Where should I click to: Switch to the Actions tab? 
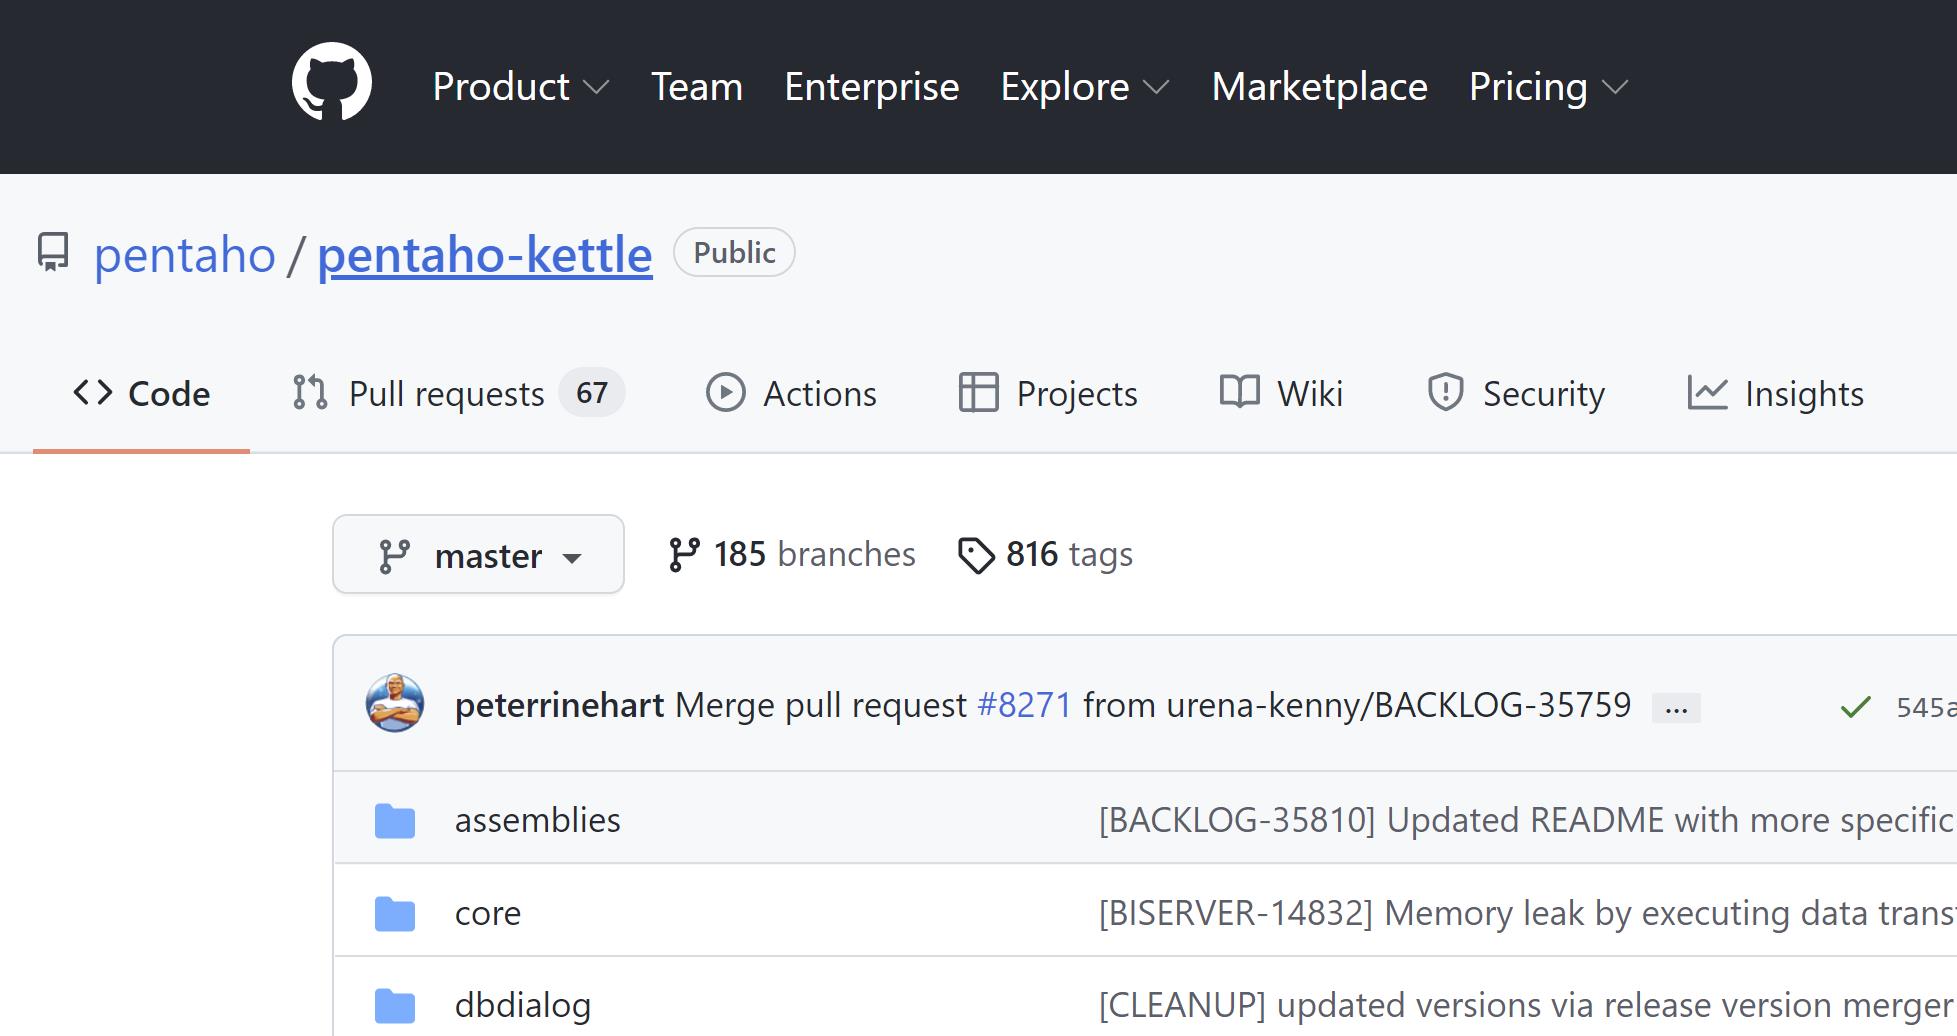[791, 394]
